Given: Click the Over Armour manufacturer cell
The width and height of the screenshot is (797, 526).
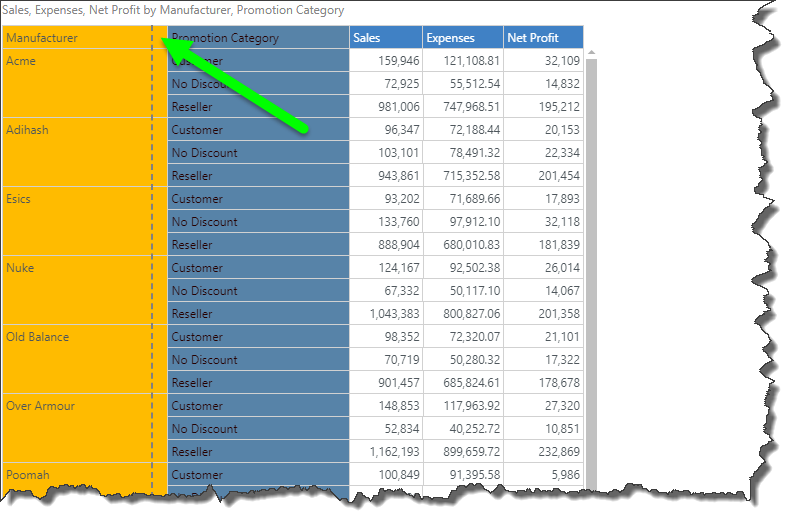Looking at the screenshot, I should click(40, 406).
